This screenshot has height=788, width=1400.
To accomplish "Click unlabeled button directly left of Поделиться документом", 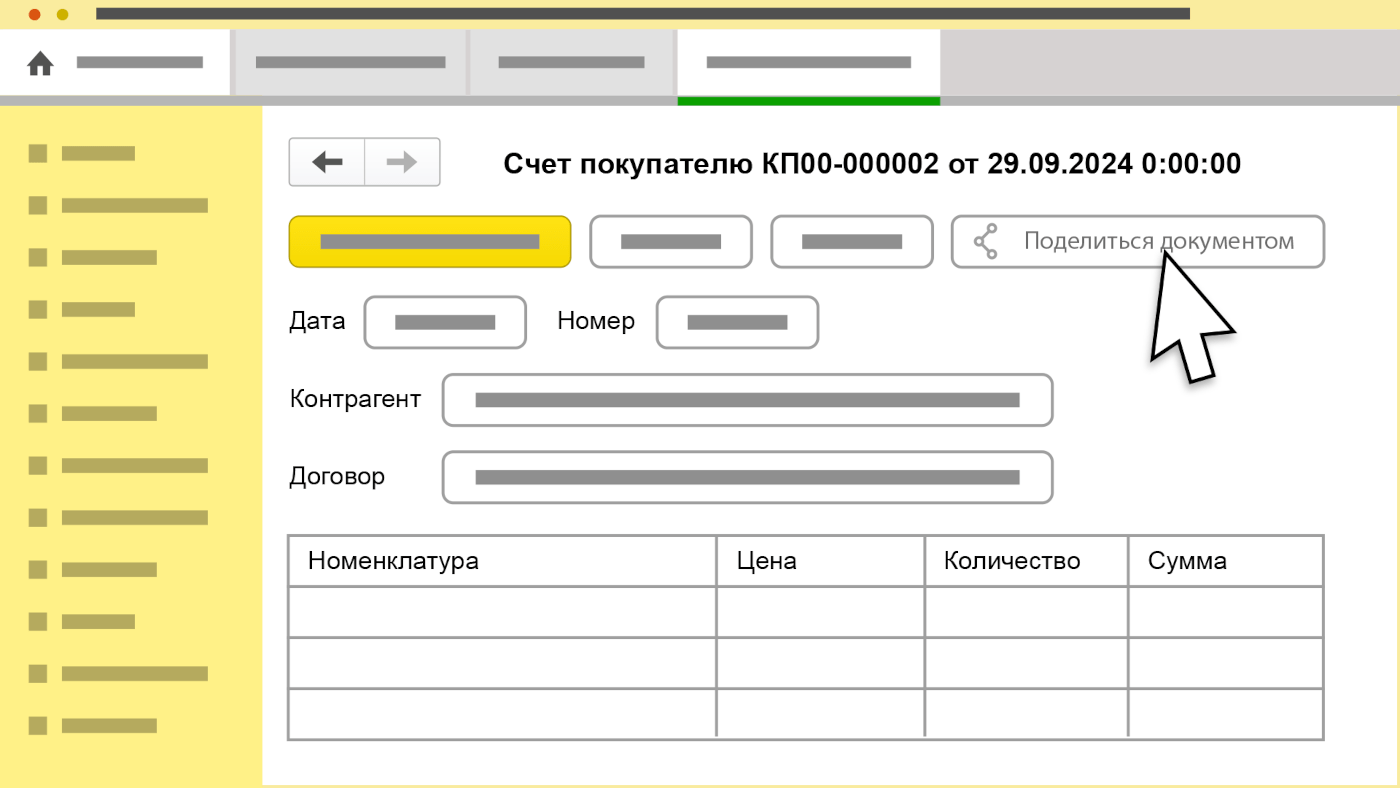I will tap(852, 241).
